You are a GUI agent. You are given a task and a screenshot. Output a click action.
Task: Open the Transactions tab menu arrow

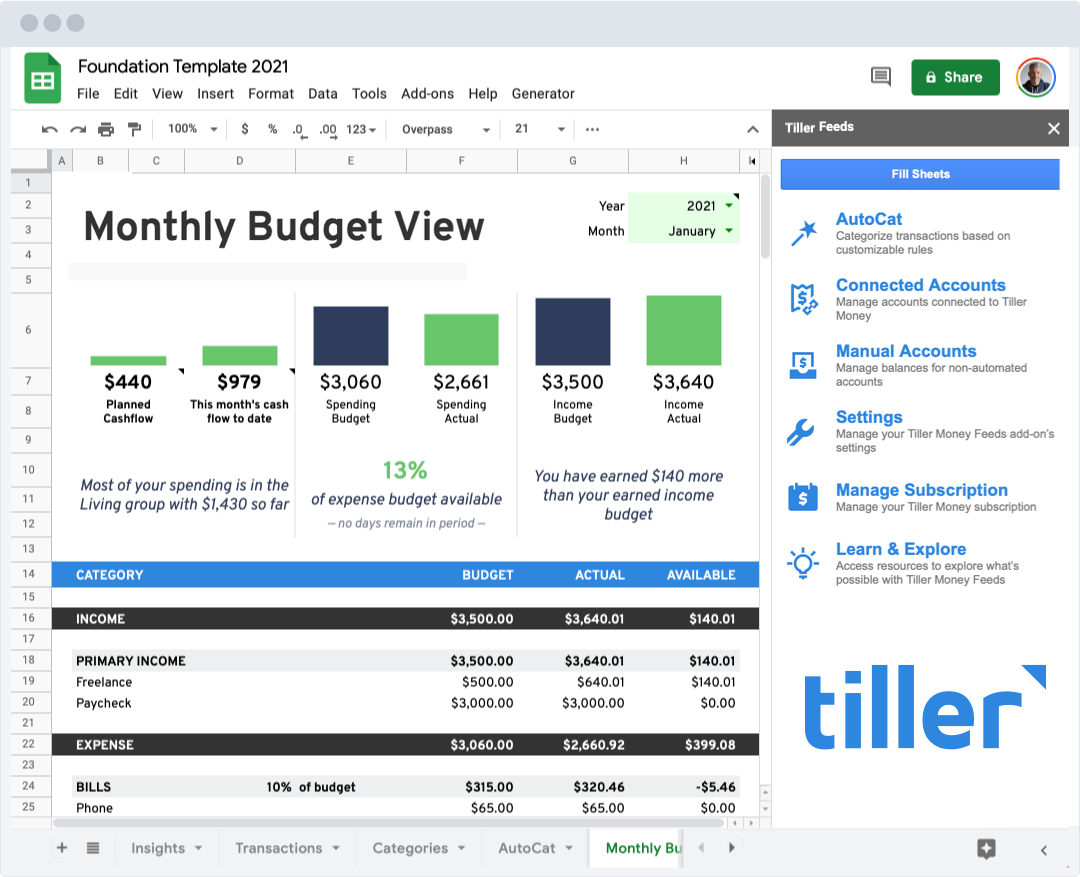click(336, 848)
